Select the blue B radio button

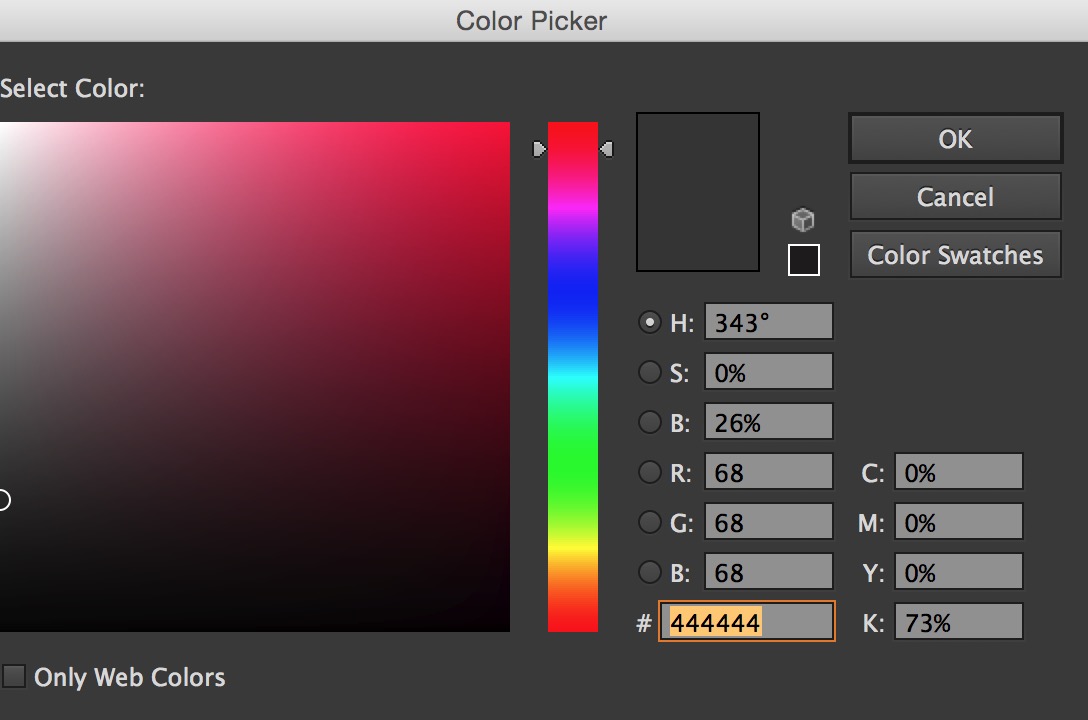(649, 572)
